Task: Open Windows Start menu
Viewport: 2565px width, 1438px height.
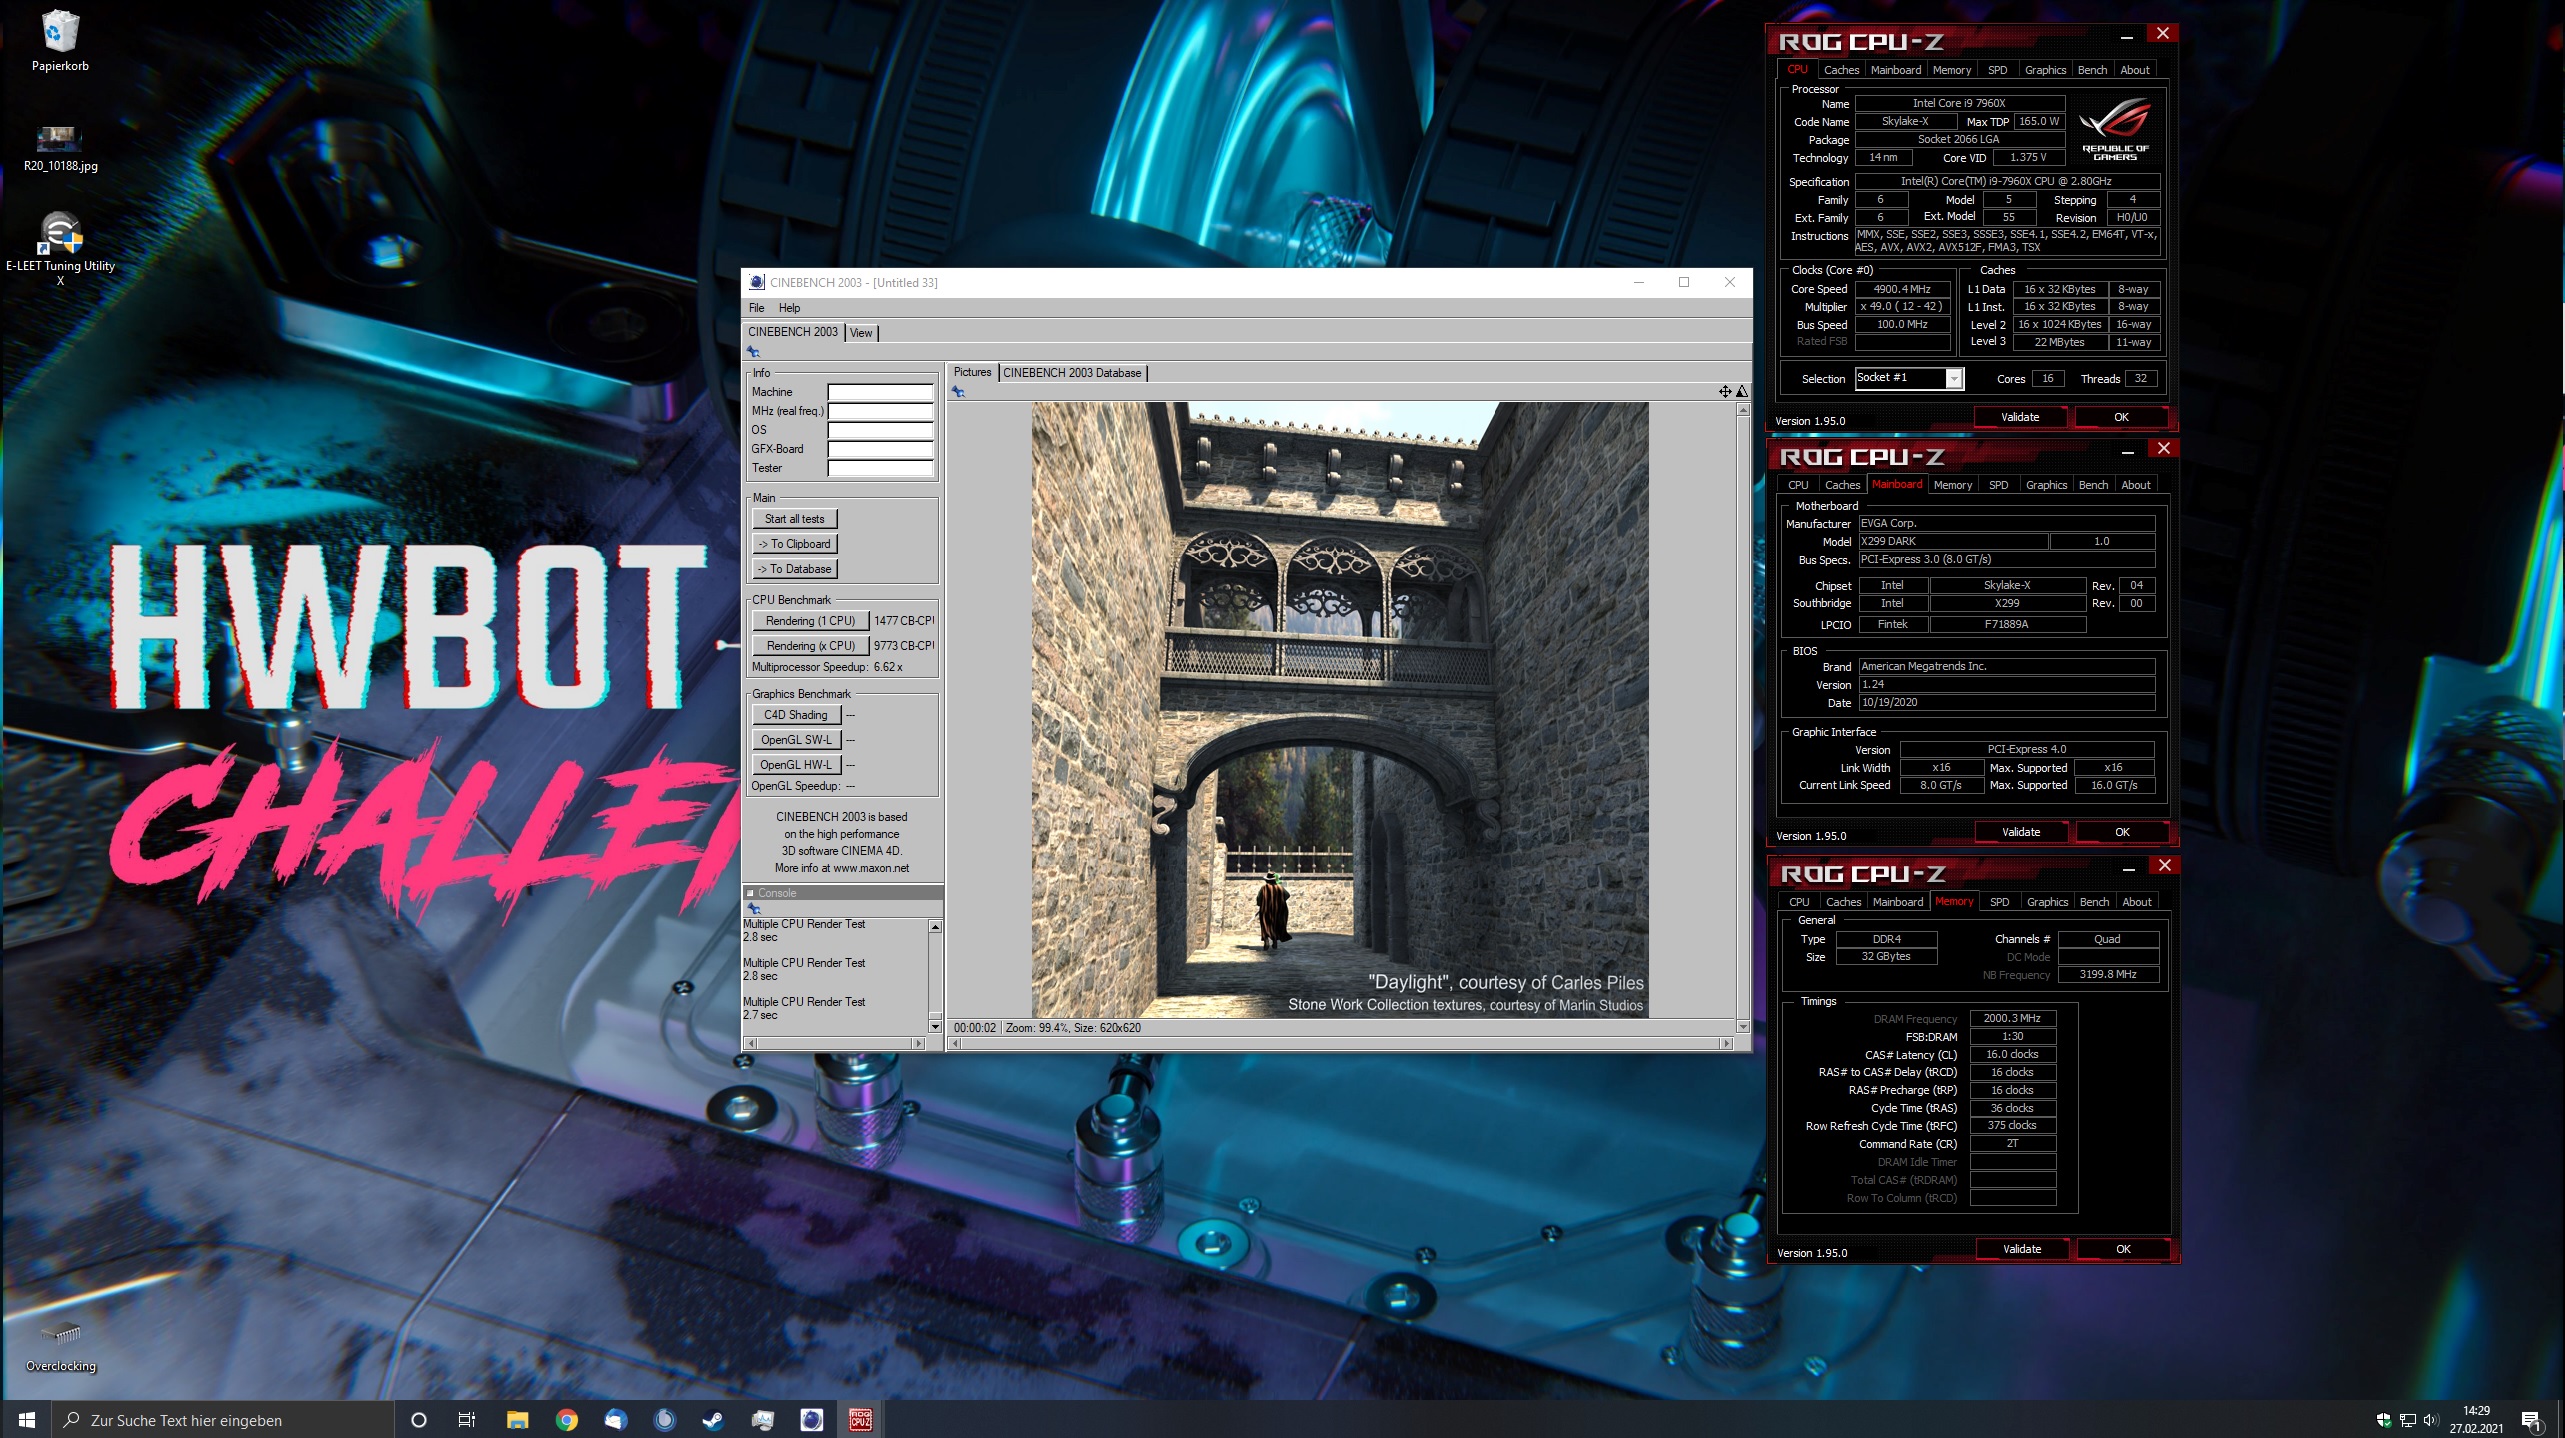Action: [x=27, y=1419]
